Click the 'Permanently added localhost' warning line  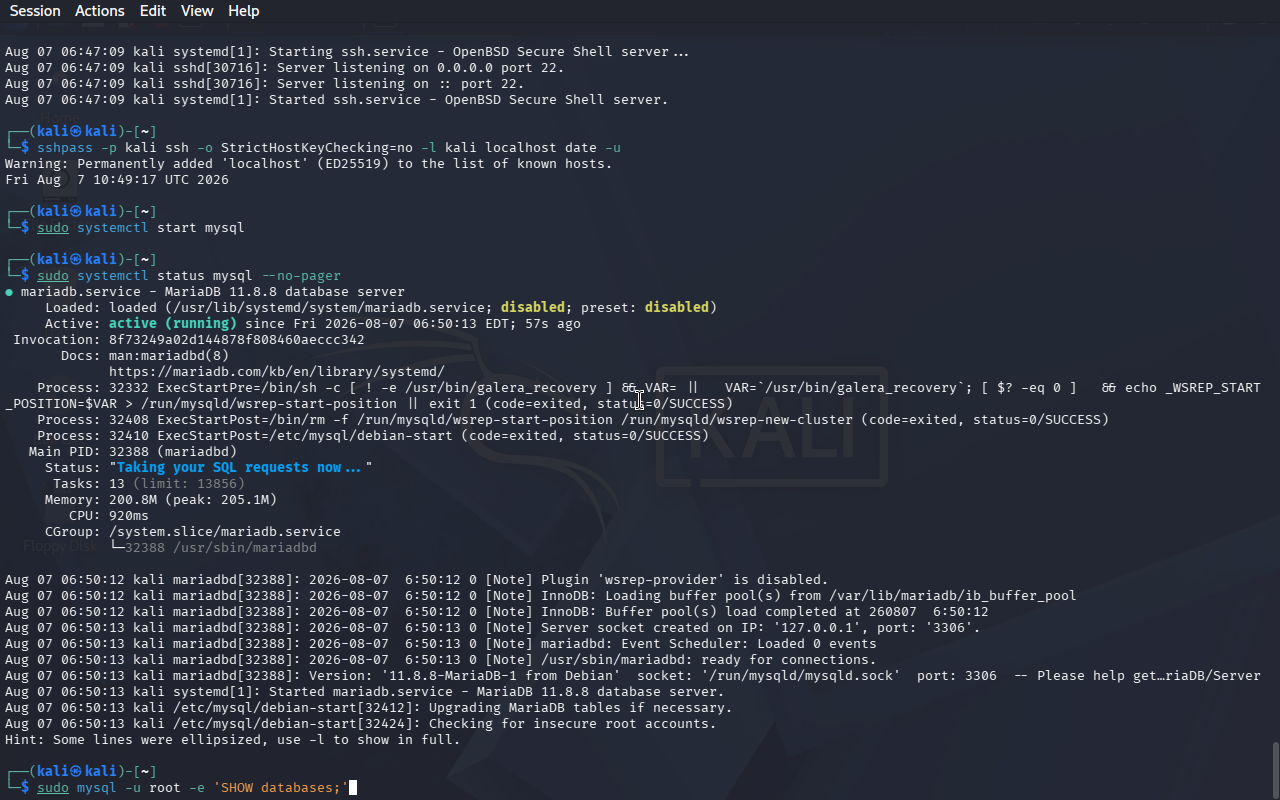pyautogui.click(x=309, y=164)
